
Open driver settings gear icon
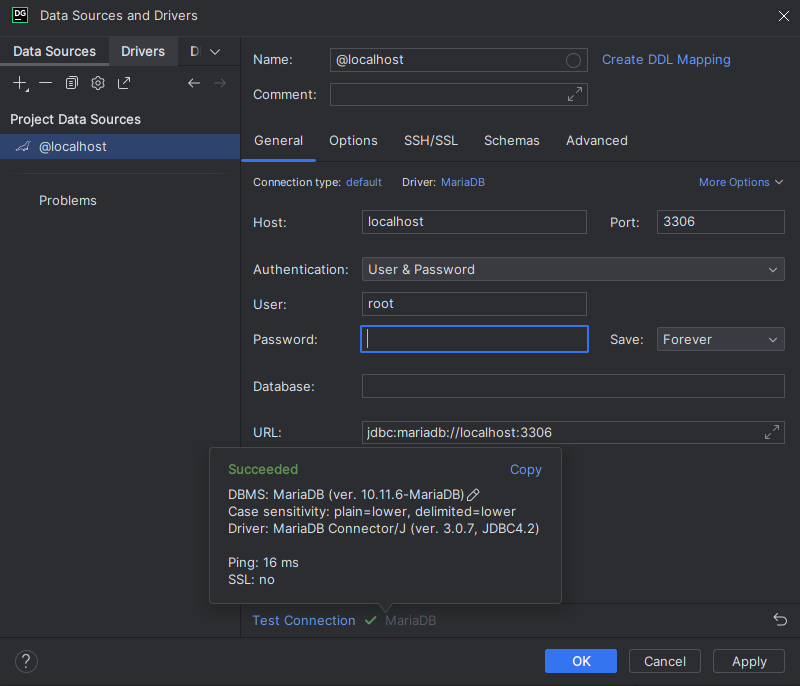coord(97,83)
